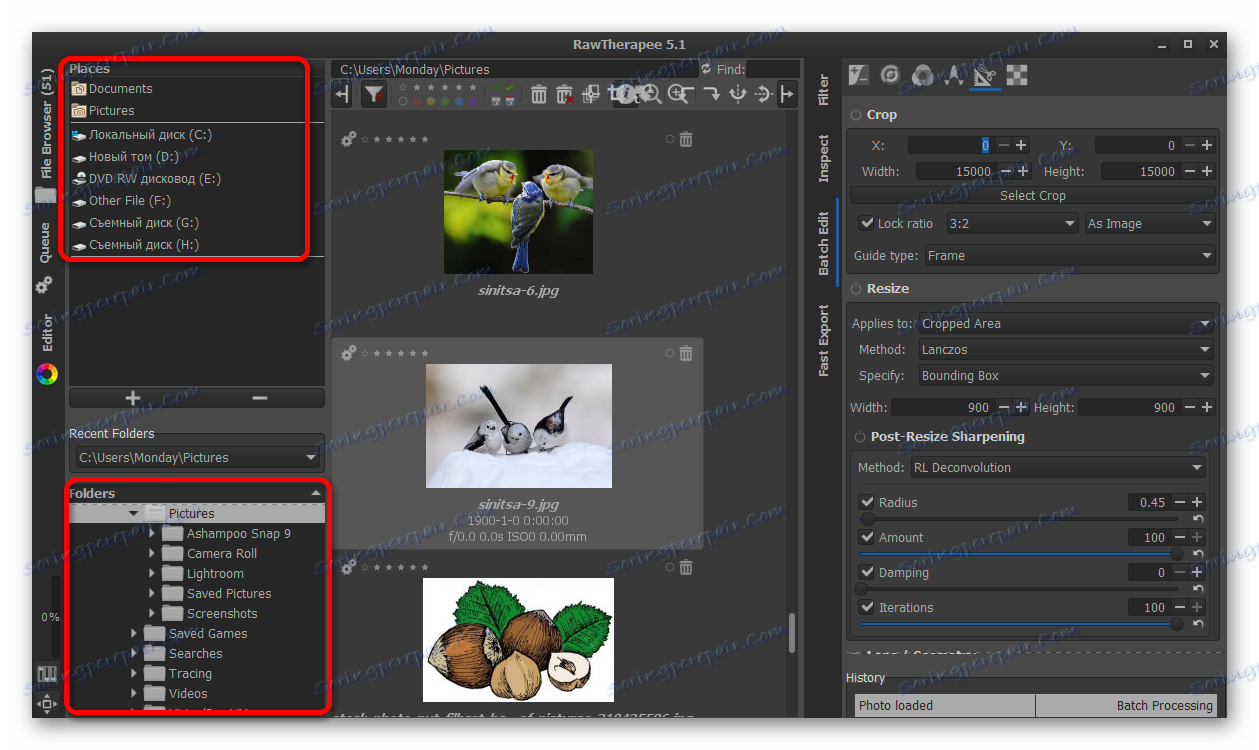The image size is (1259, 750).
Task: Open the Wavelet tools tab icon
Action: pyautogui.click(x=954, y=75)
